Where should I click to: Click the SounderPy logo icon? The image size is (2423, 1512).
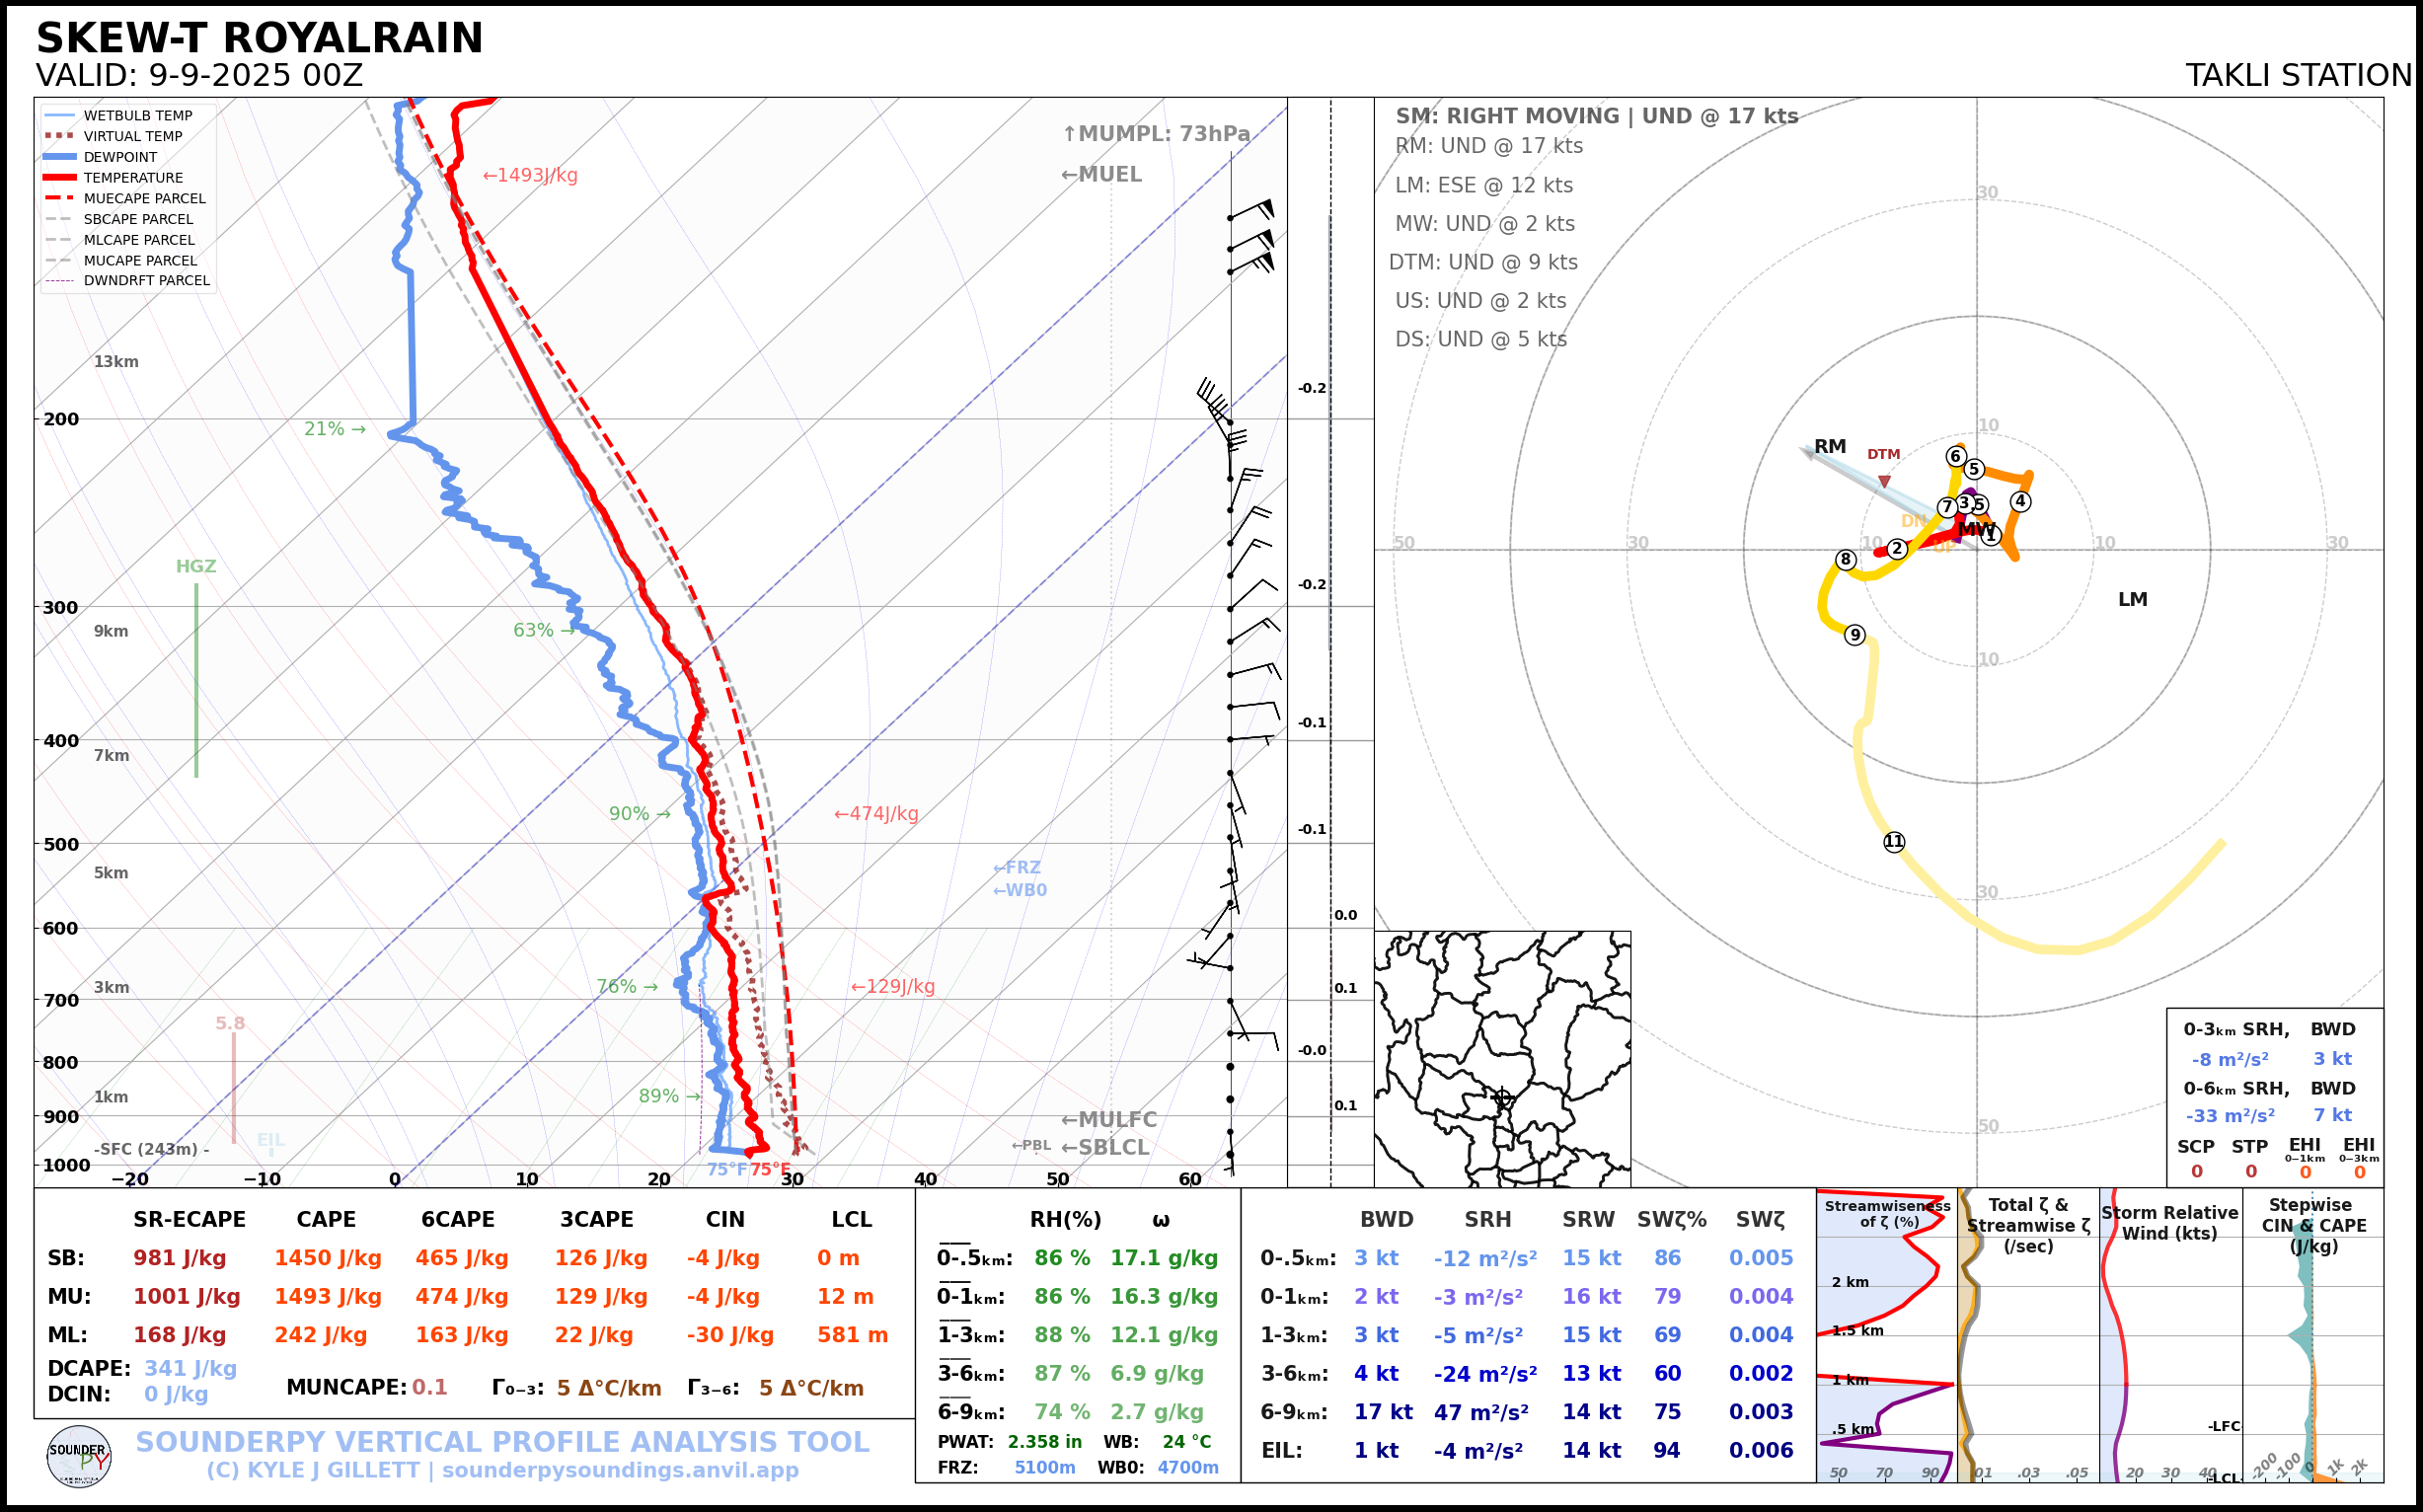(x=79, y=1457)
